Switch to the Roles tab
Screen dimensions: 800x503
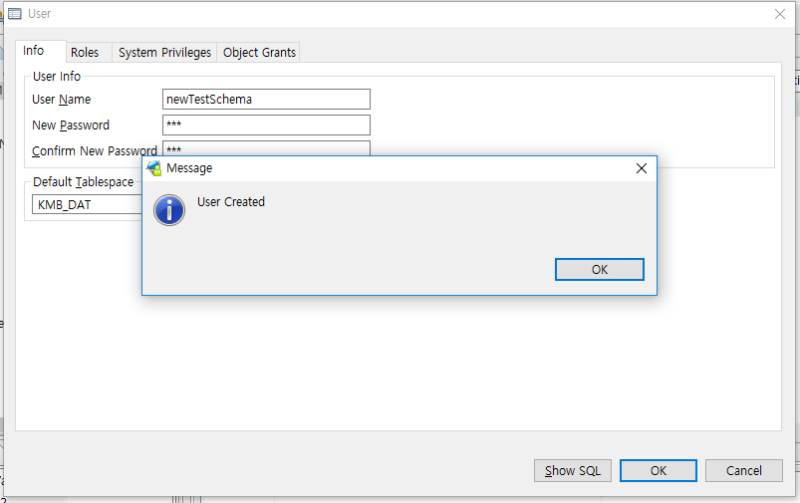(x=85, y=53)
